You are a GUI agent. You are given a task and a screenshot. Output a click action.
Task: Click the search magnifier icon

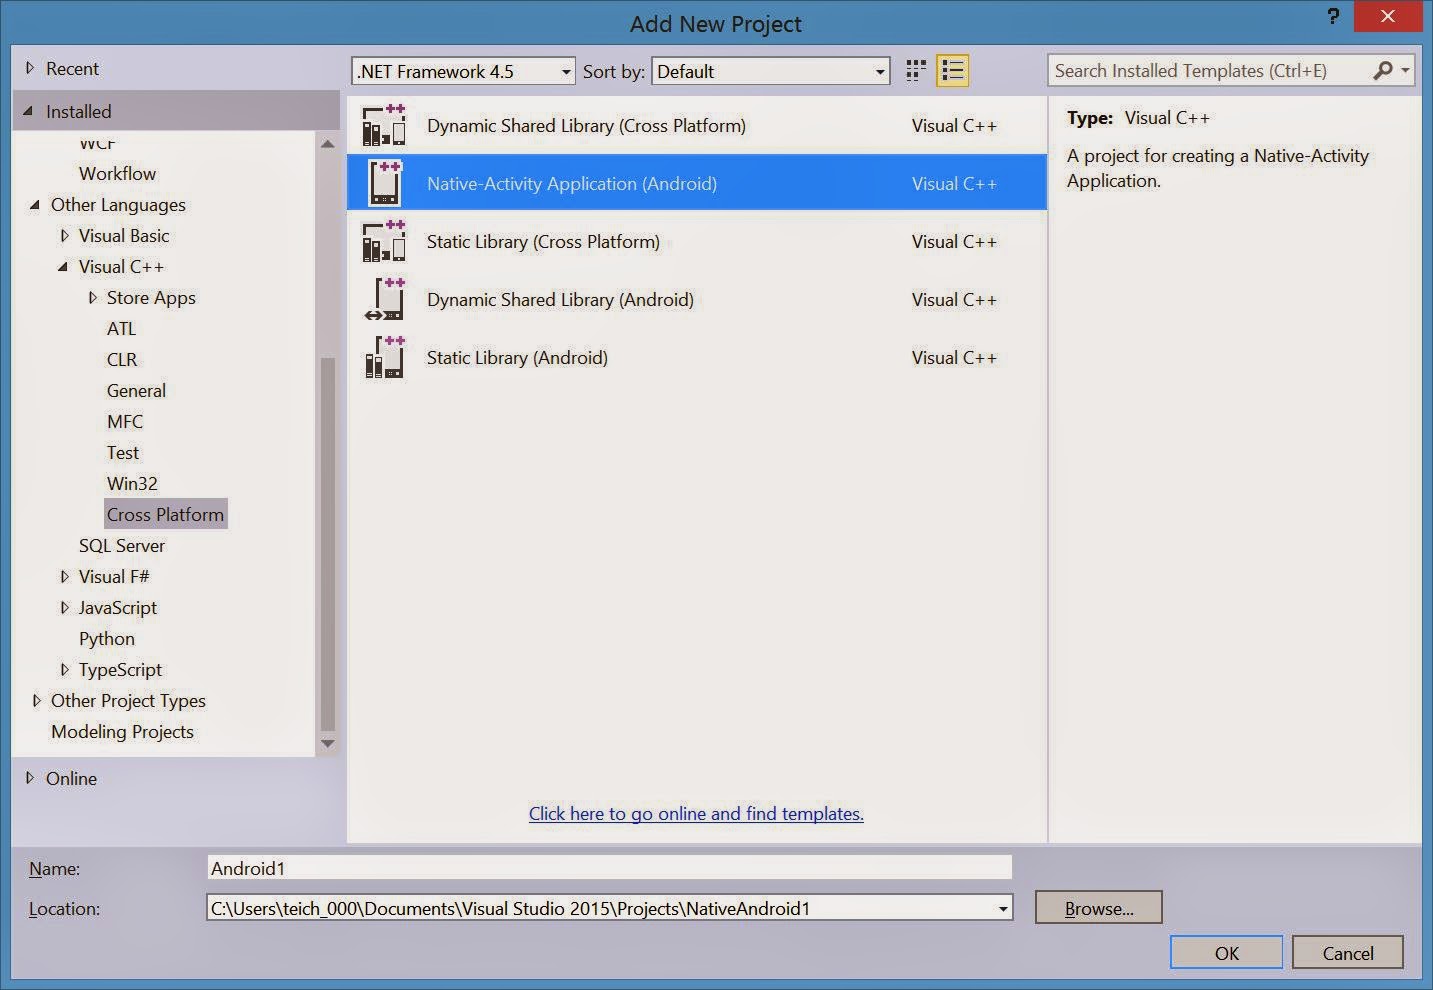(1383, 70)
